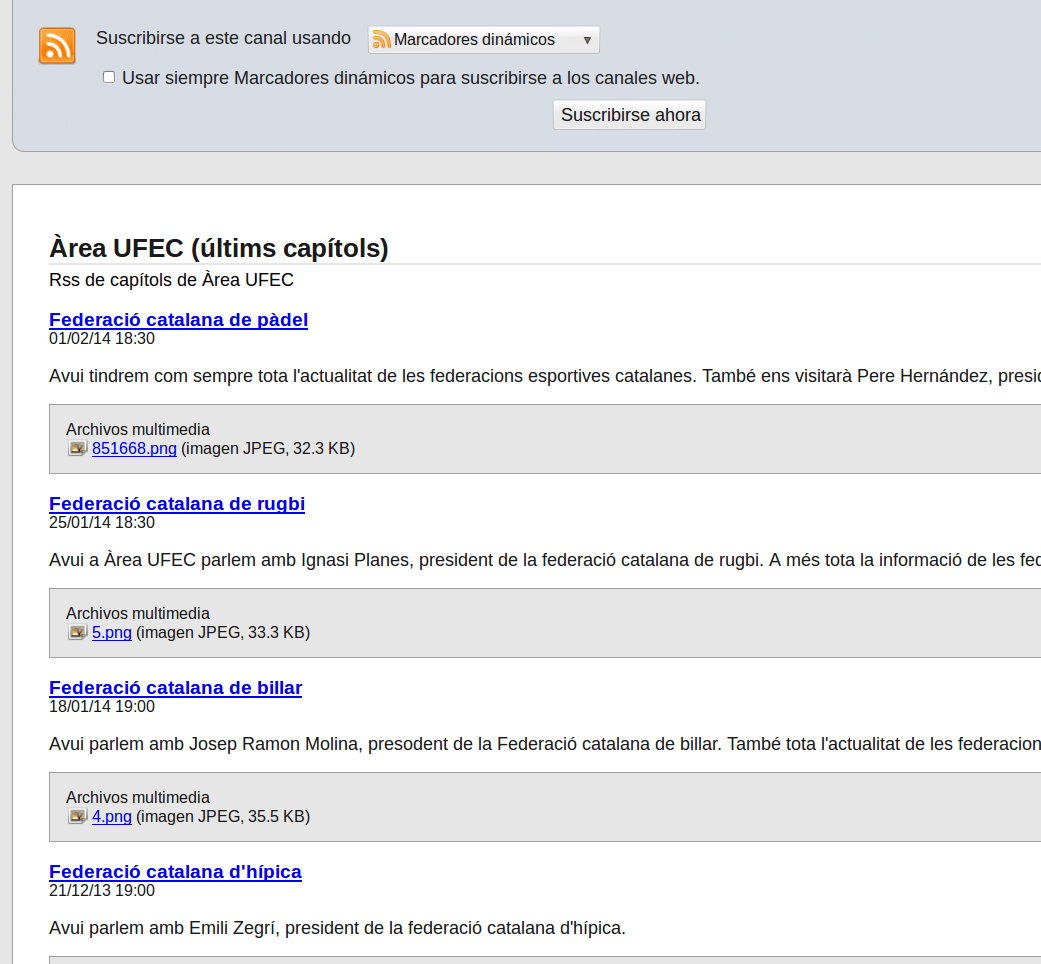Click the date 01/02/14 18:30
Viewport: 1041px width, 964px height.
coord(102,339)
